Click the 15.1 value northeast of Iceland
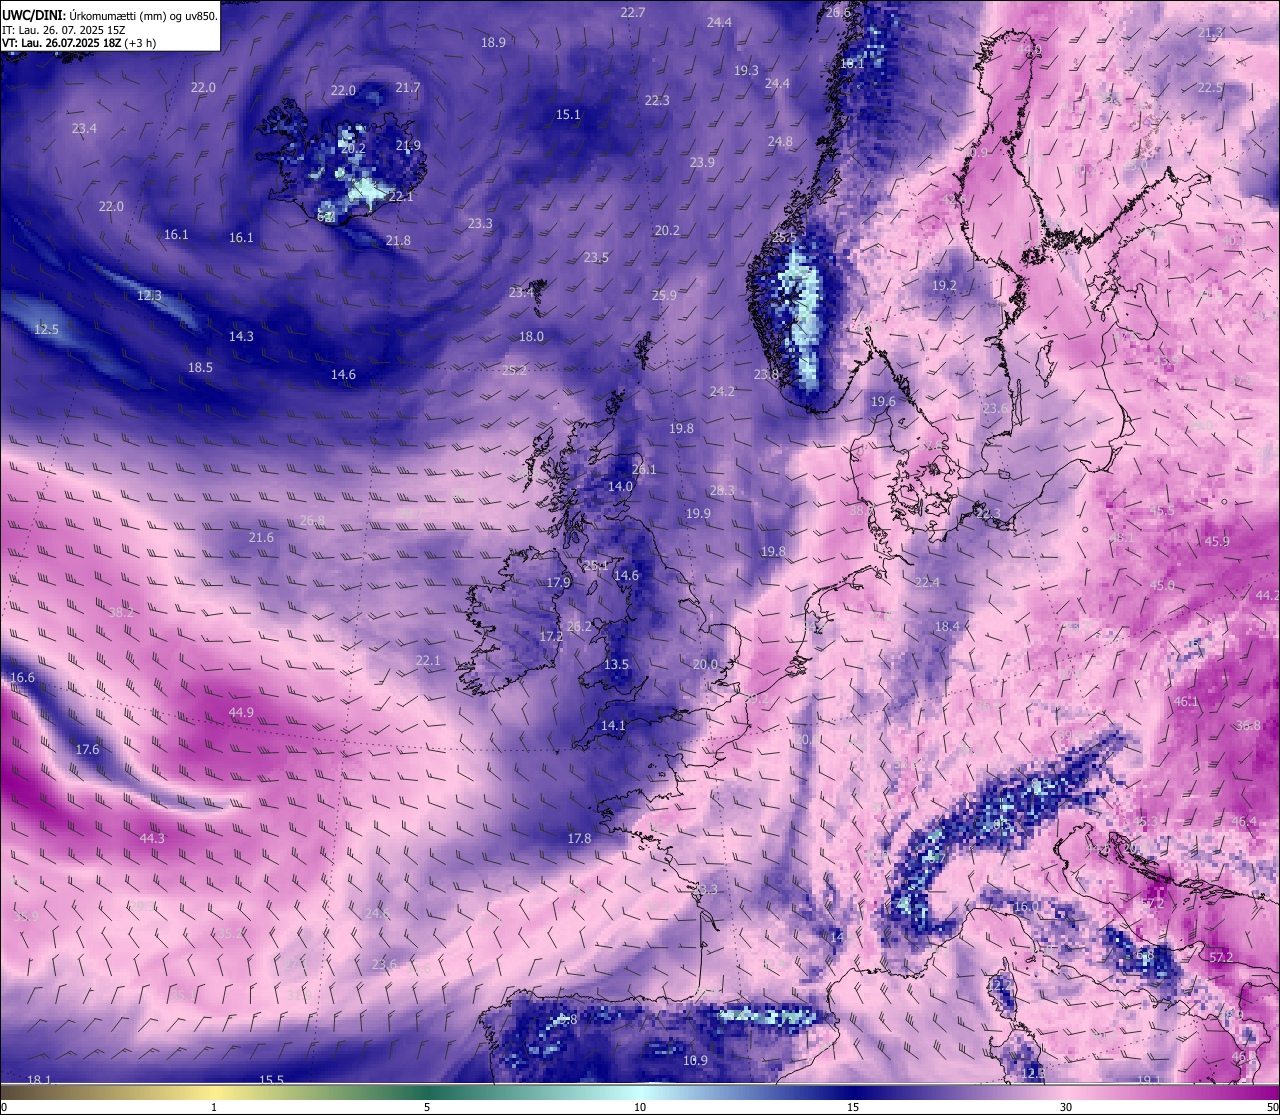This screenshot has height=1115, width=1280. [568, 115]
